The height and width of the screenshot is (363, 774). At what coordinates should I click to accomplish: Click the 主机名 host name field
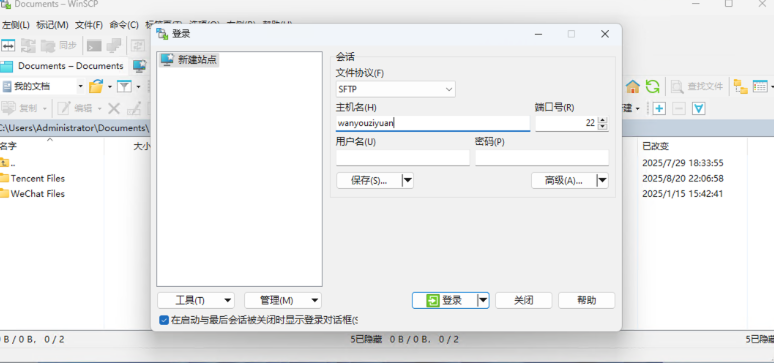pos(433,123)
